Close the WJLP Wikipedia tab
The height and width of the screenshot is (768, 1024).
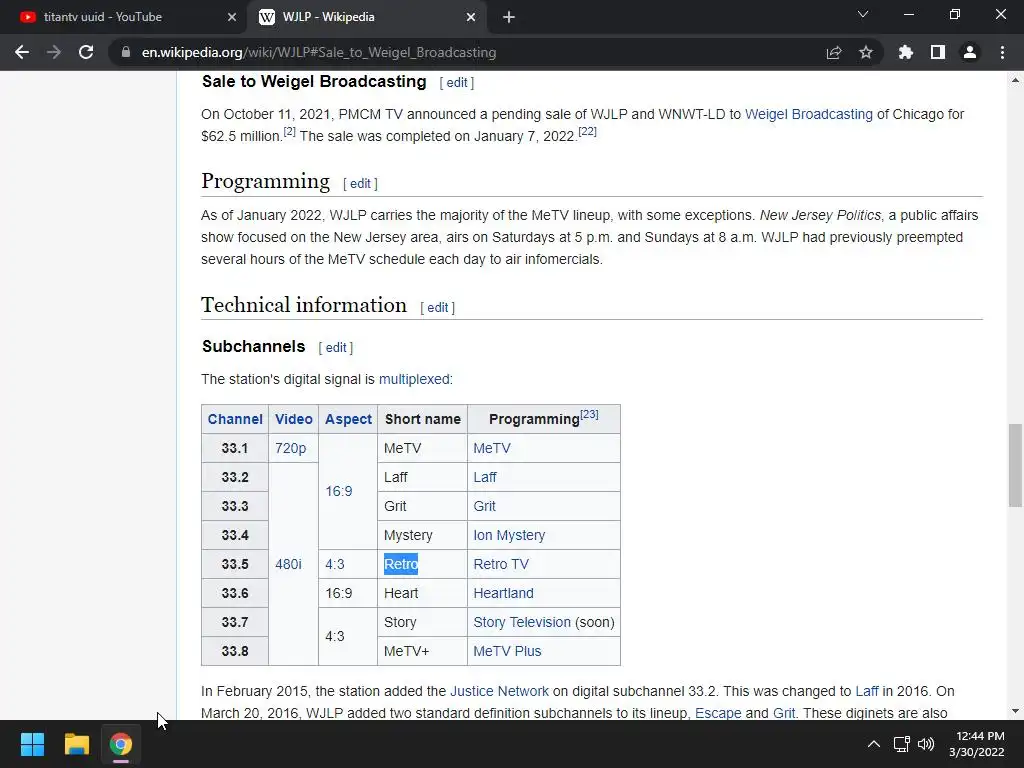(471, 17)
